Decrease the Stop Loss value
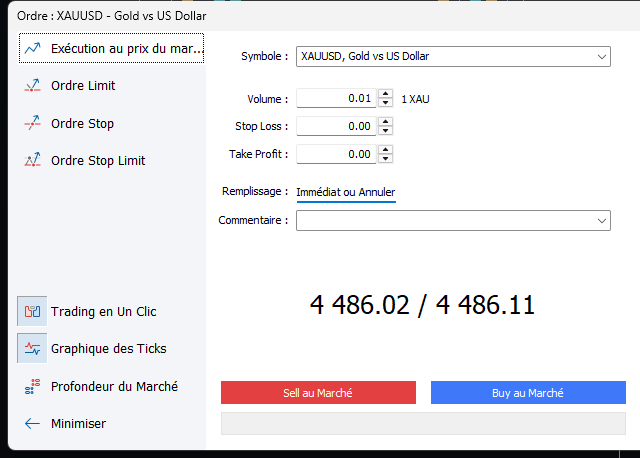 point(385,131)
